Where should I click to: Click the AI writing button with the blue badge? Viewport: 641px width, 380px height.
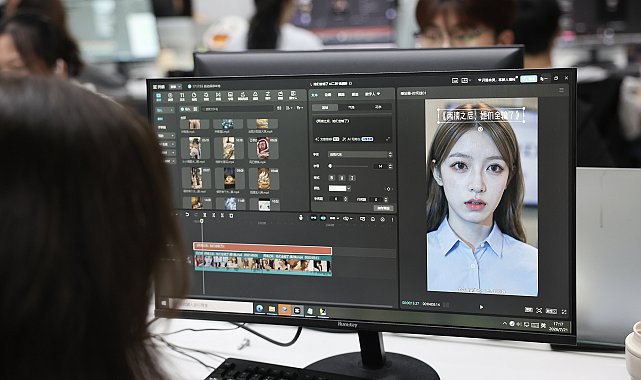(x=357, y=139)
